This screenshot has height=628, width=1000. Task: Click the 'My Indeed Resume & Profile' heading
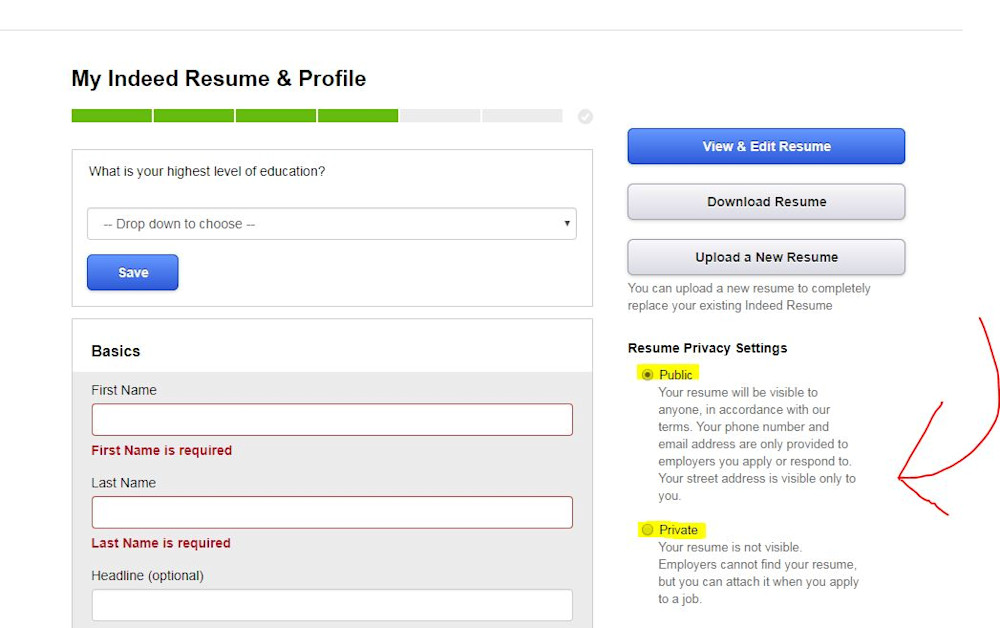[x=219, y=78]
